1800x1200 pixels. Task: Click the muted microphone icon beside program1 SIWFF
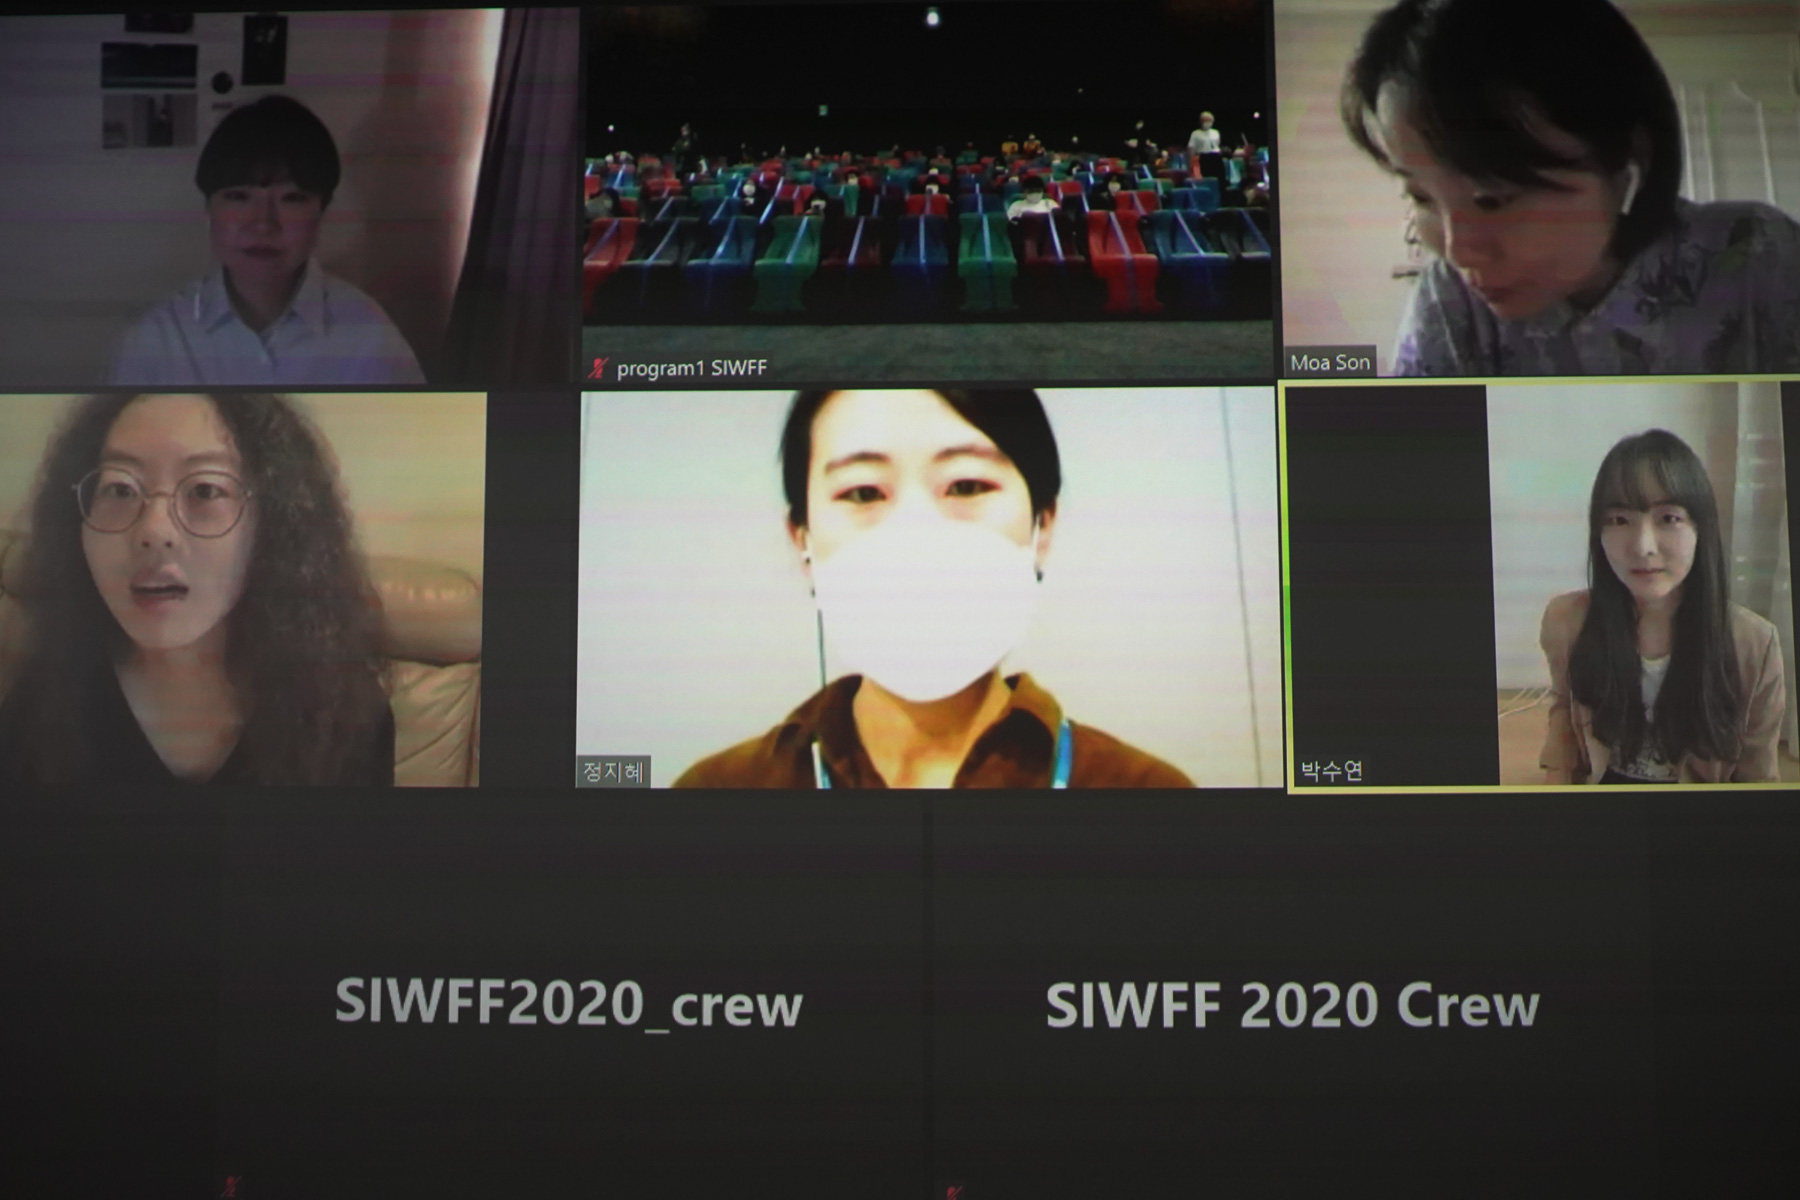[598, 368]
